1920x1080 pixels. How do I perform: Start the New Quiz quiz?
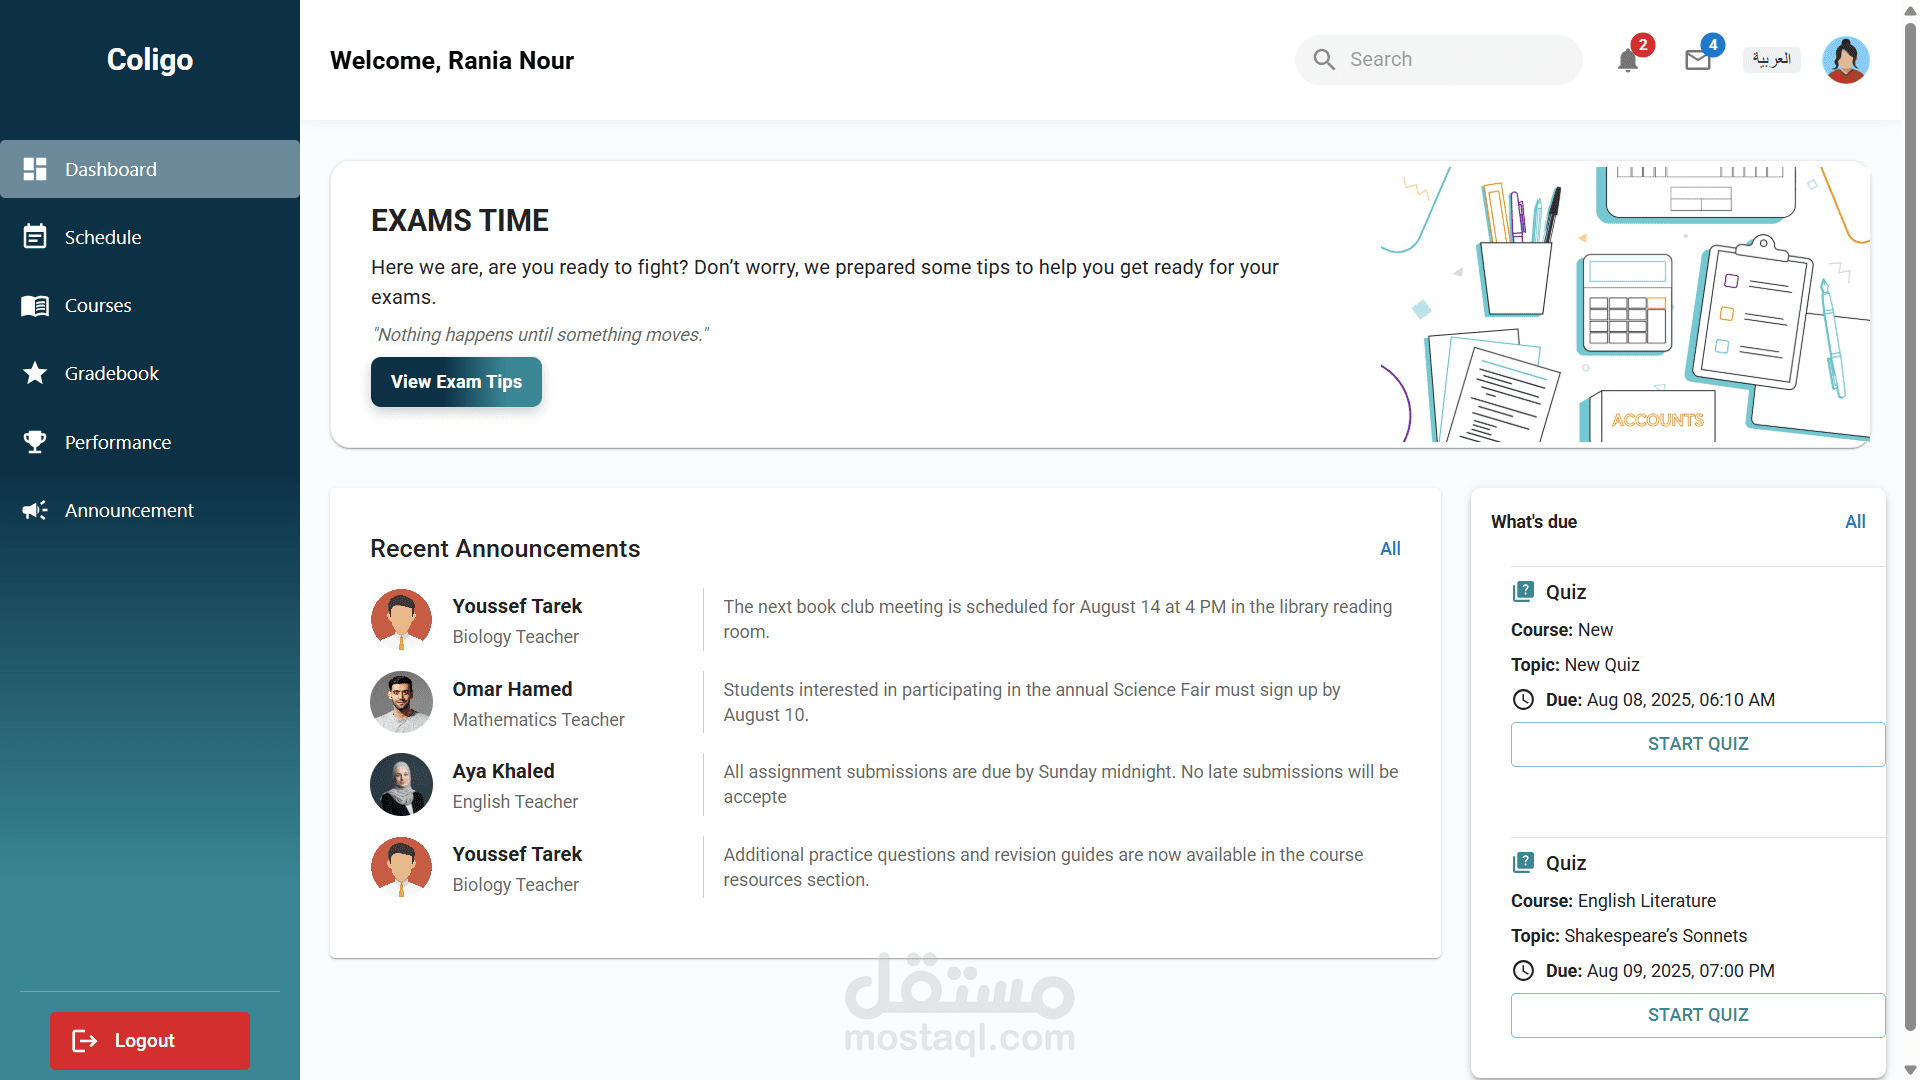pos(1697,743)
